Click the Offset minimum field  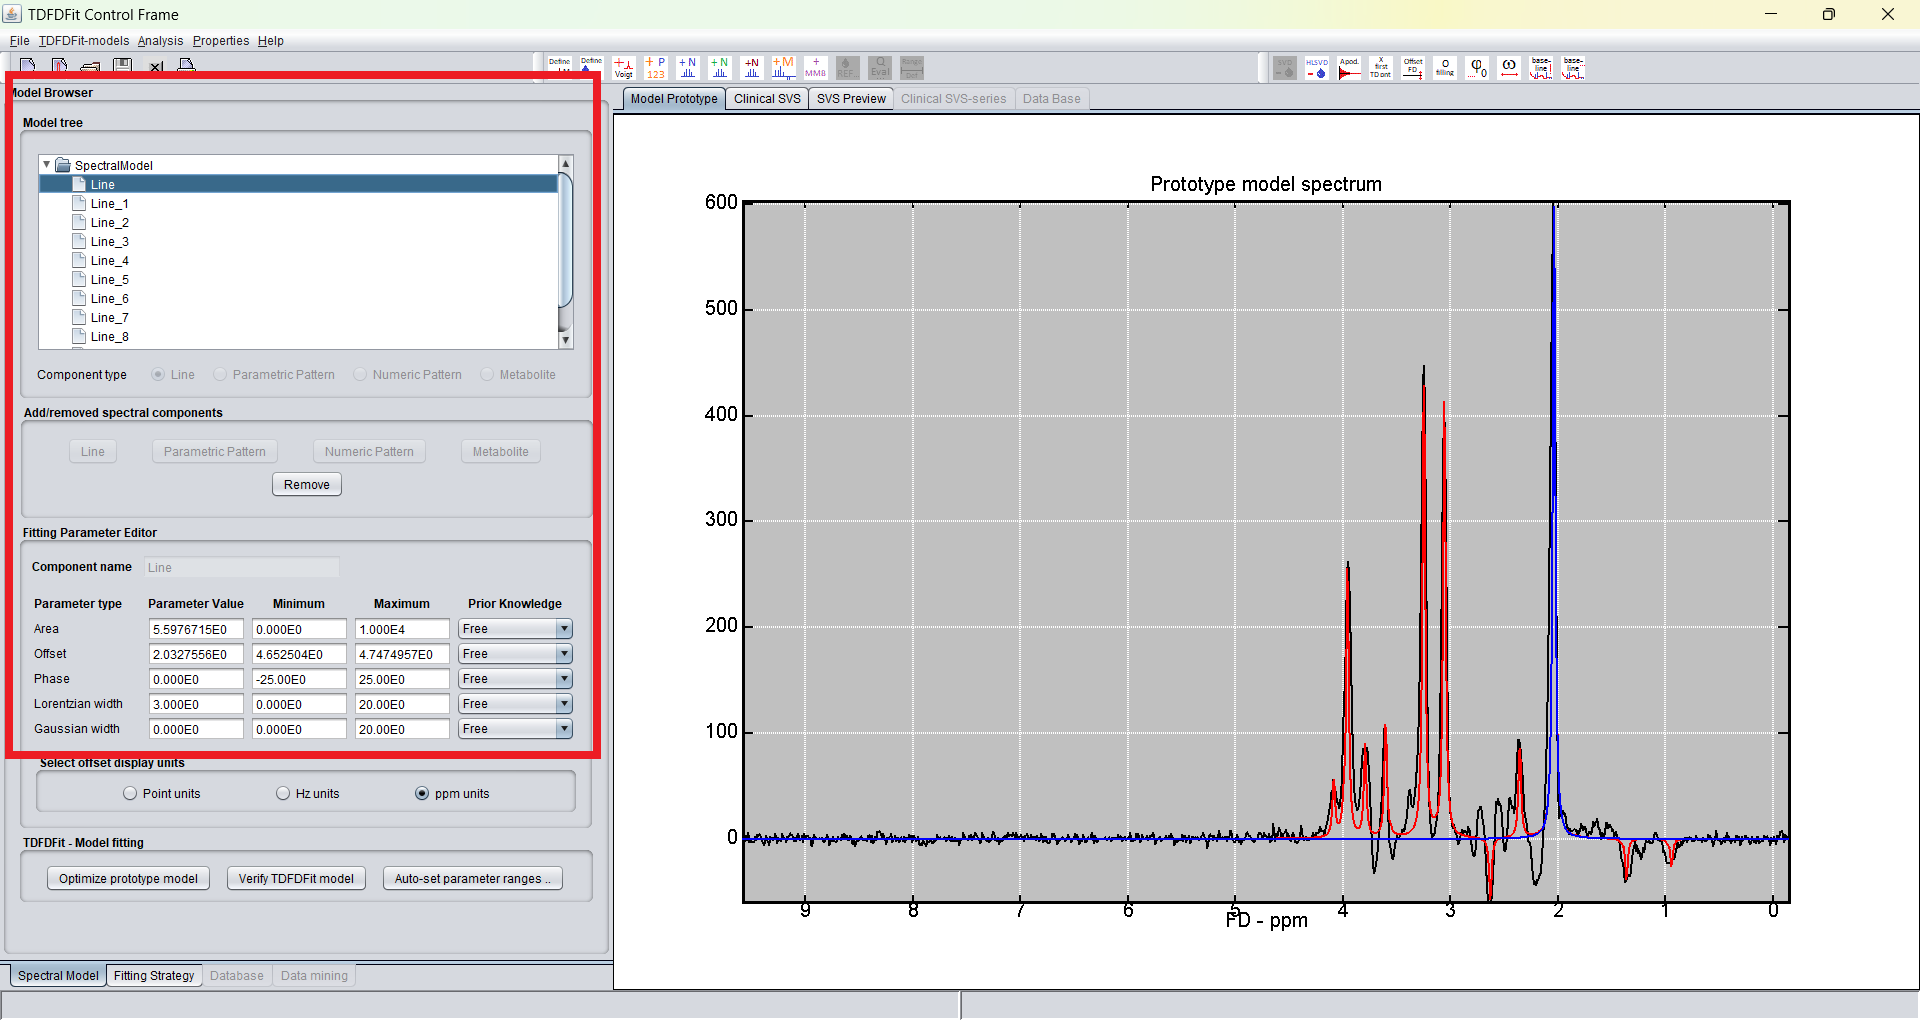299,654
